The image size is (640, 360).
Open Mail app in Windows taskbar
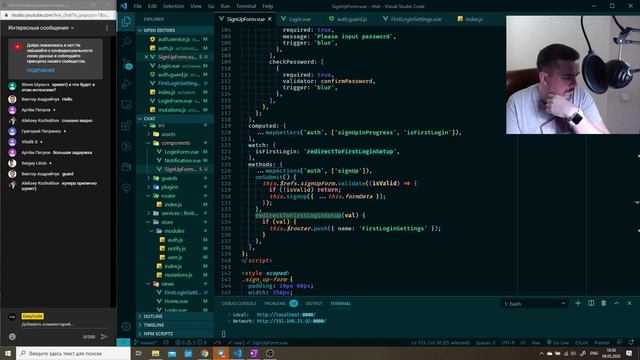point(172,353)
